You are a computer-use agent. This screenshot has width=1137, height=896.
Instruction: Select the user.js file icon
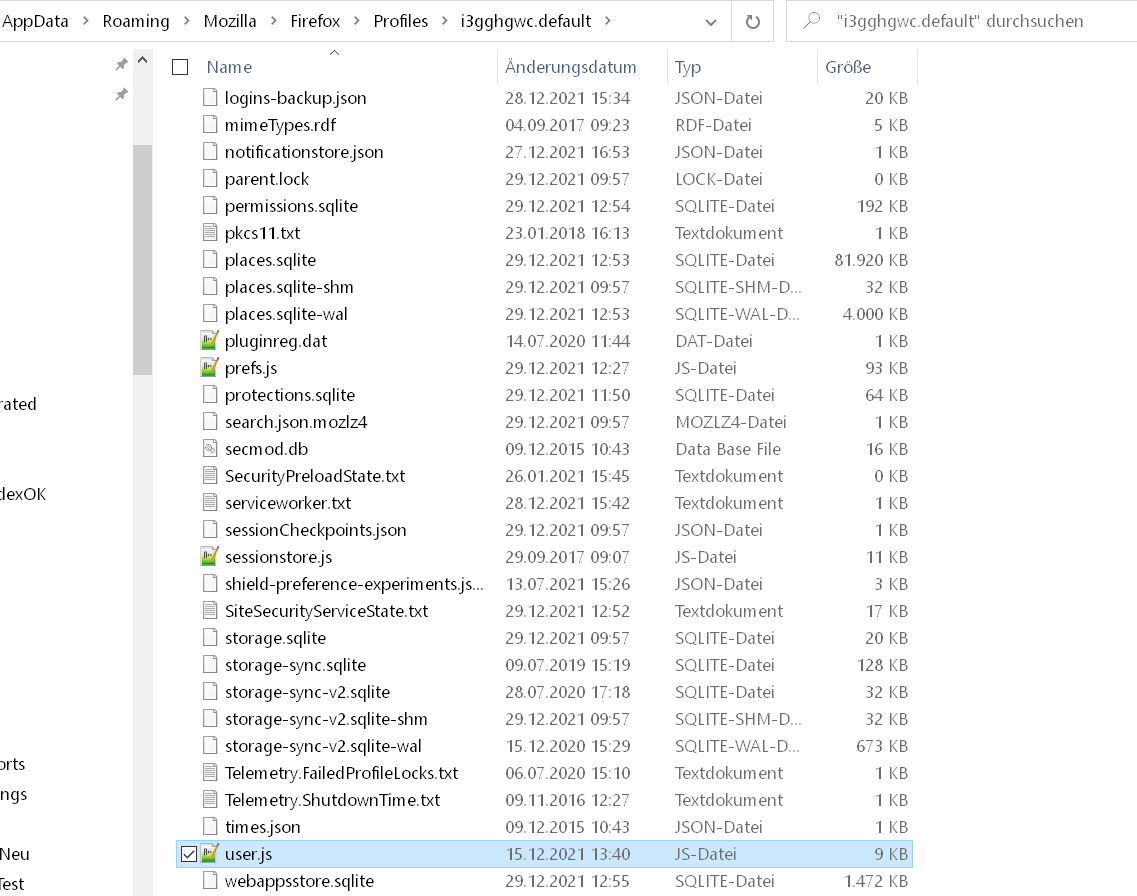pos(210,854)
